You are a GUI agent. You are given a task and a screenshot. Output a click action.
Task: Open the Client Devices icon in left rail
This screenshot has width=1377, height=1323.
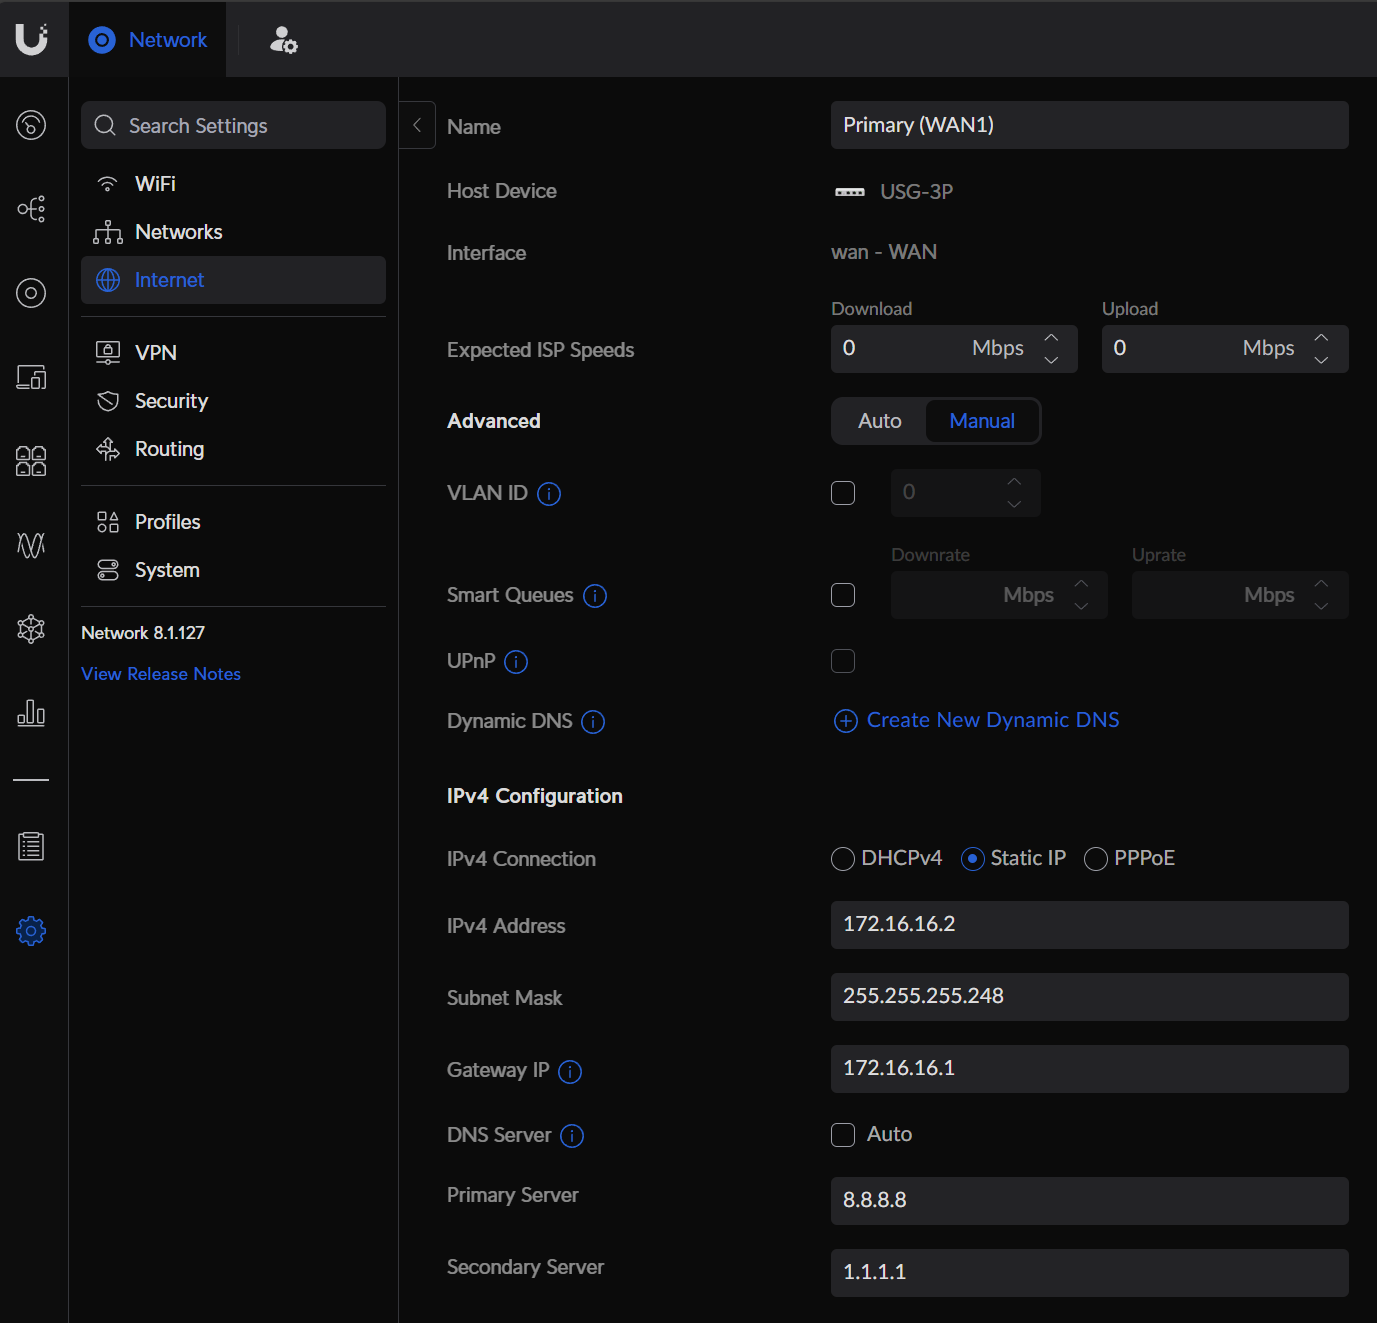click(31, 377)
